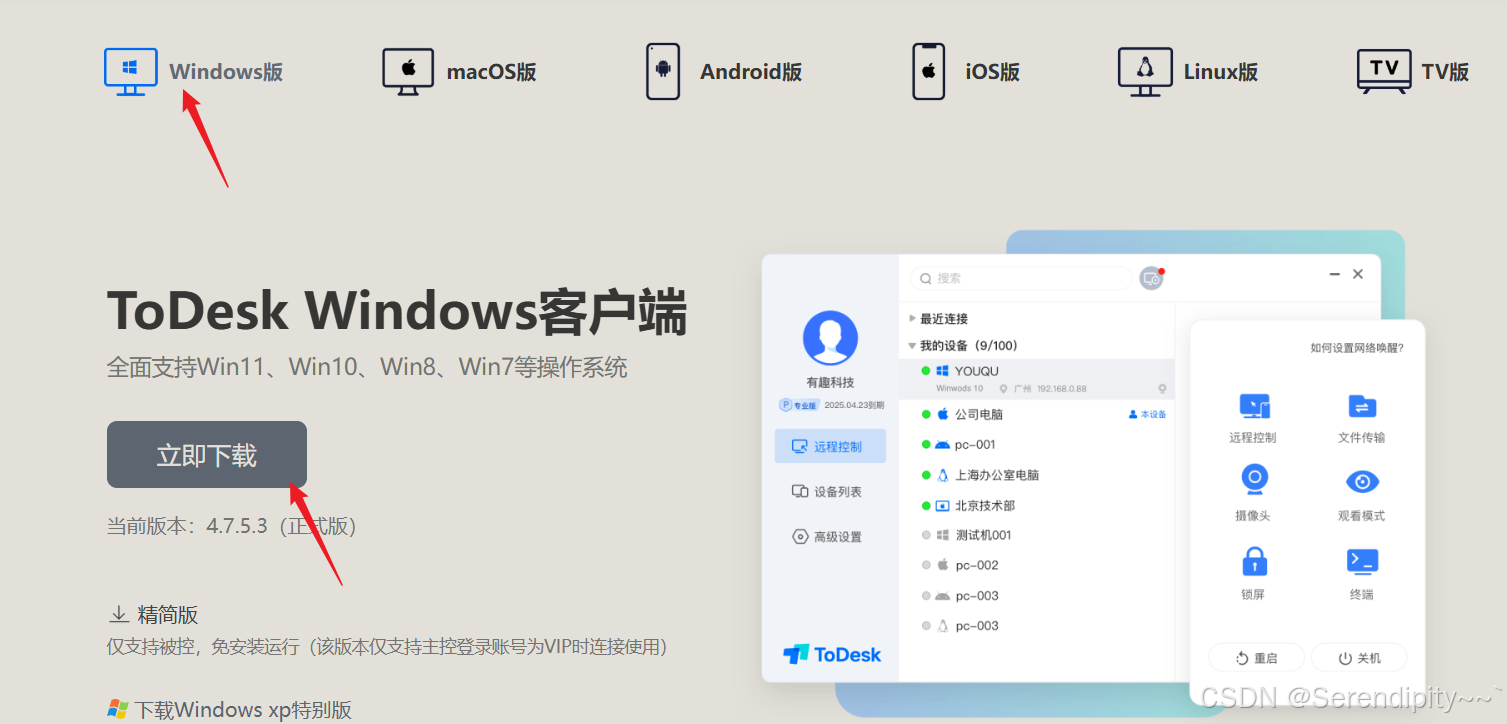Click the macOS apple monitor icon
Viewport: 1507px width, 724px height.
coord(408,72)
